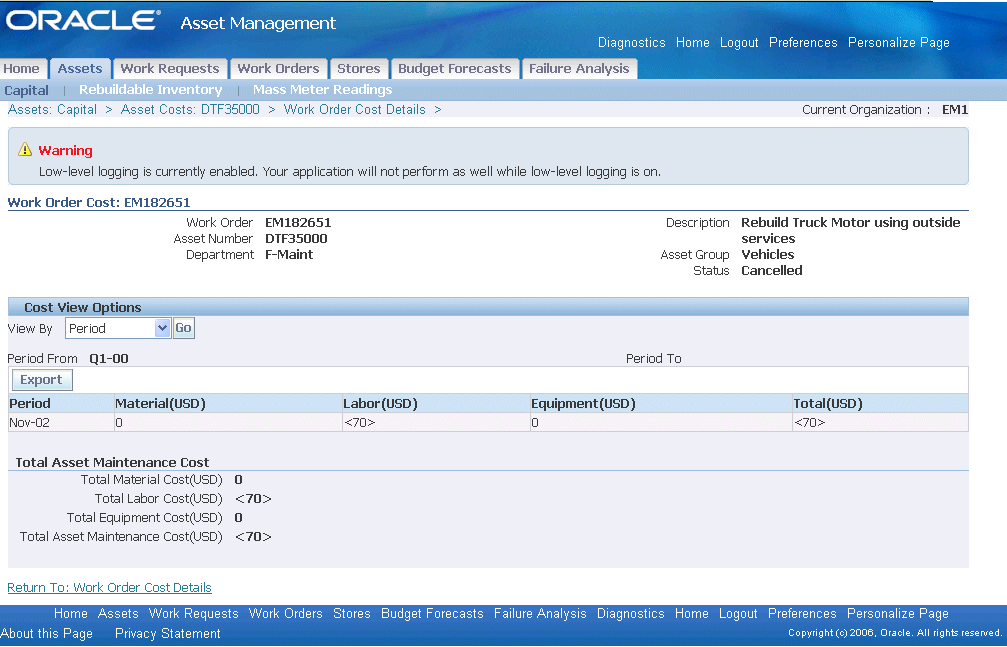Open the Failure Analysis tab

click(579, 69)
